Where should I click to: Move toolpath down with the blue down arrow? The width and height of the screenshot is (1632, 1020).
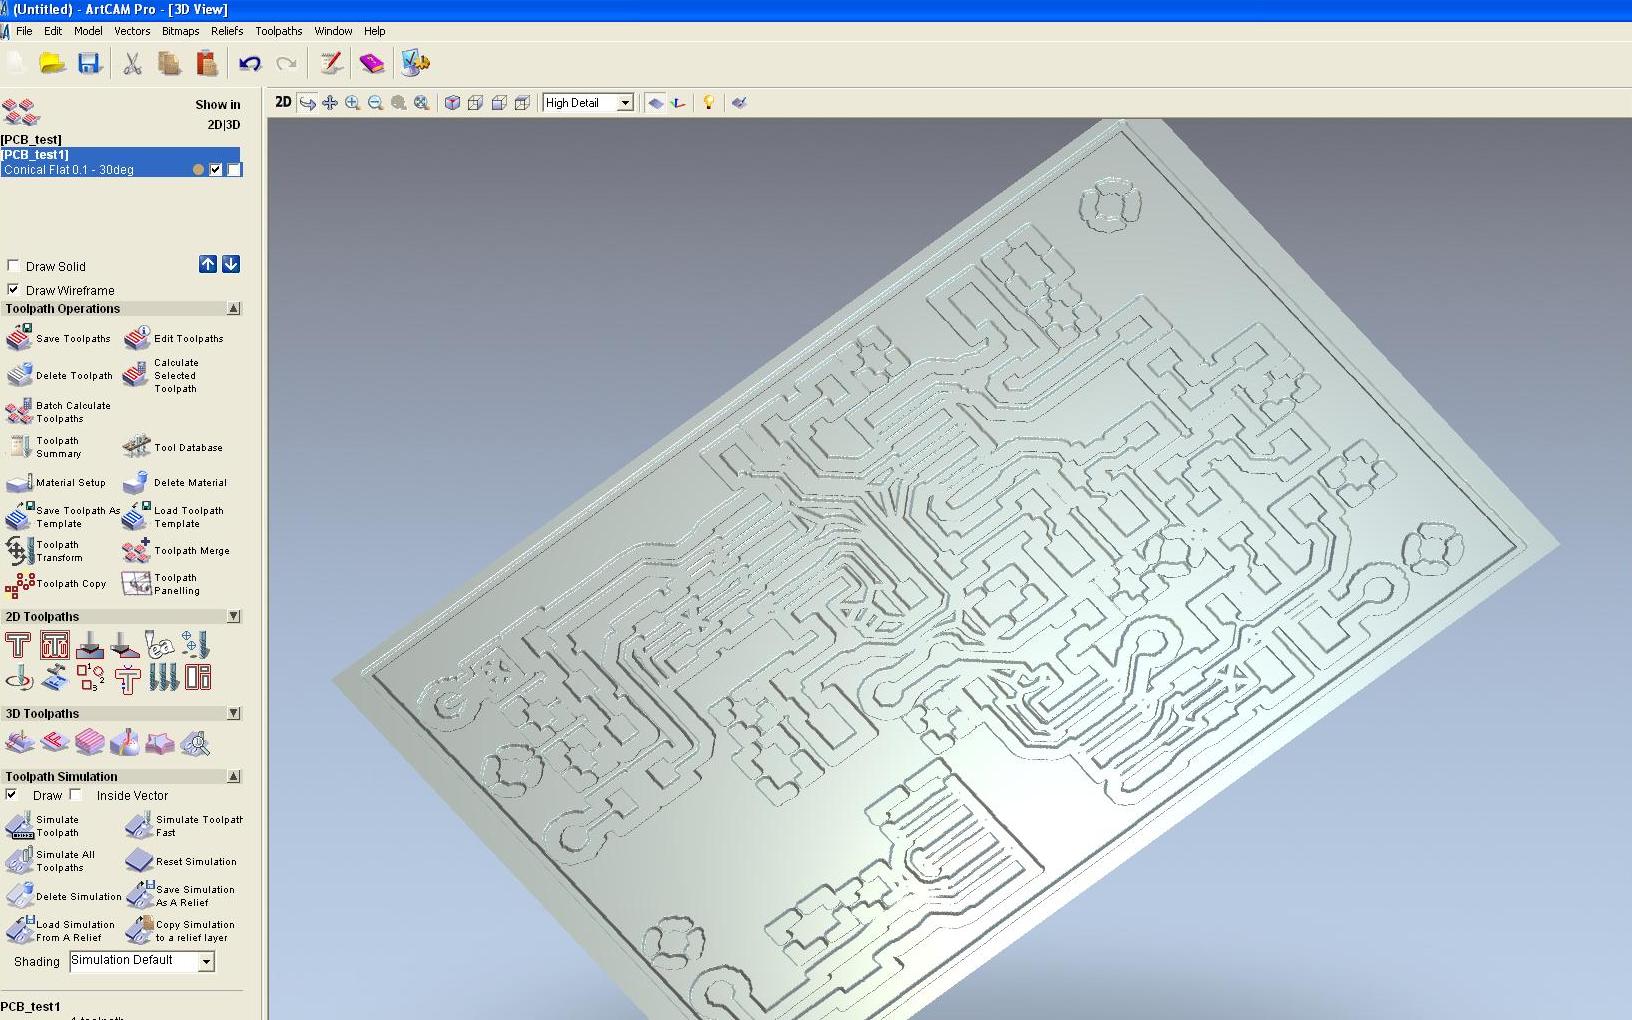coord(231,264)
